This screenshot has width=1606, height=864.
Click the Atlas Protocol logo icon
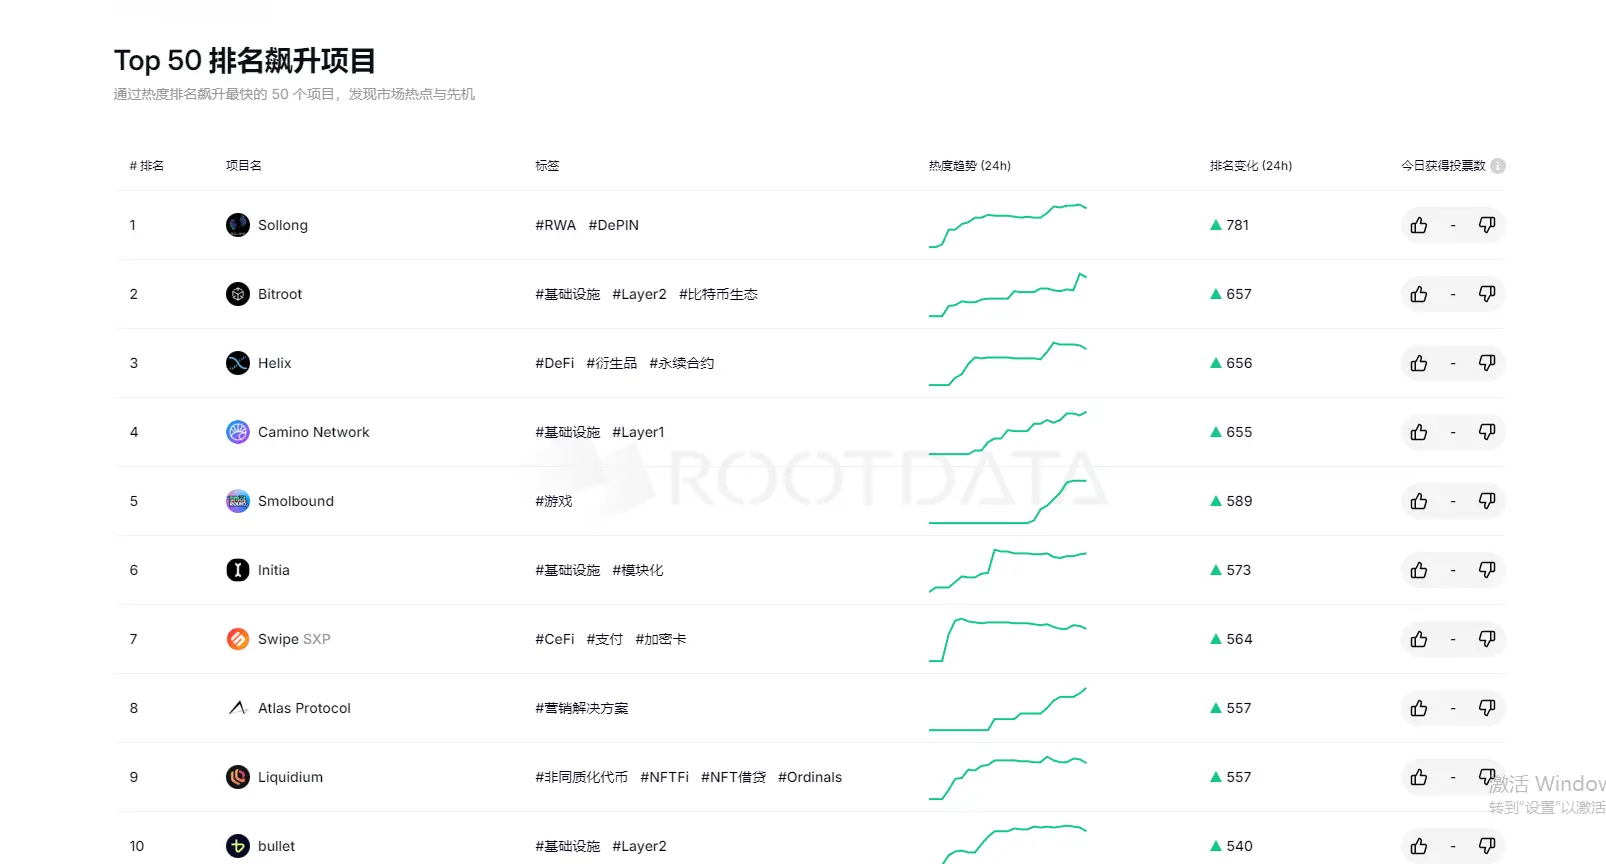(238, 708)
